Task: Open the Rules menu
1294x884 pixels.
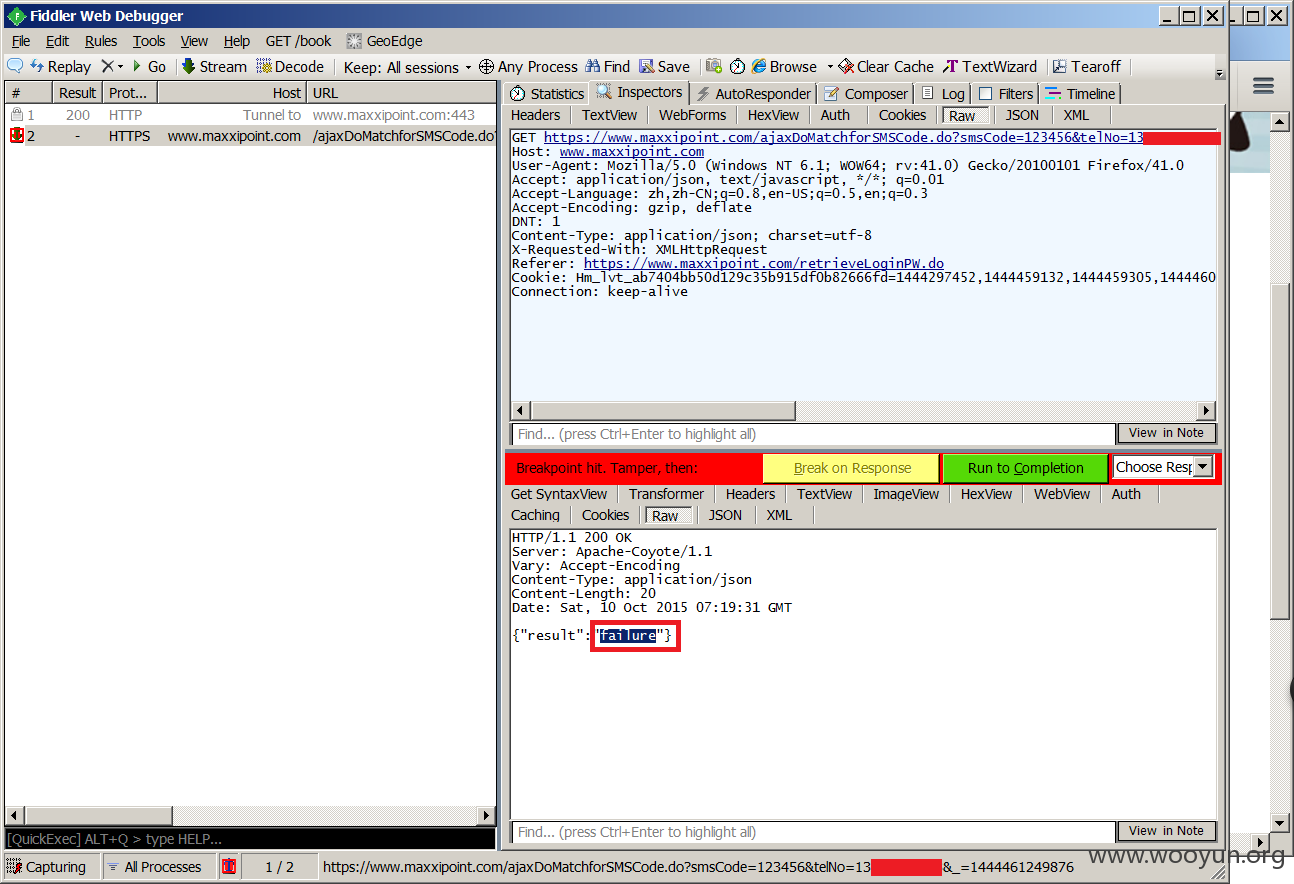Action: (101, 41)
